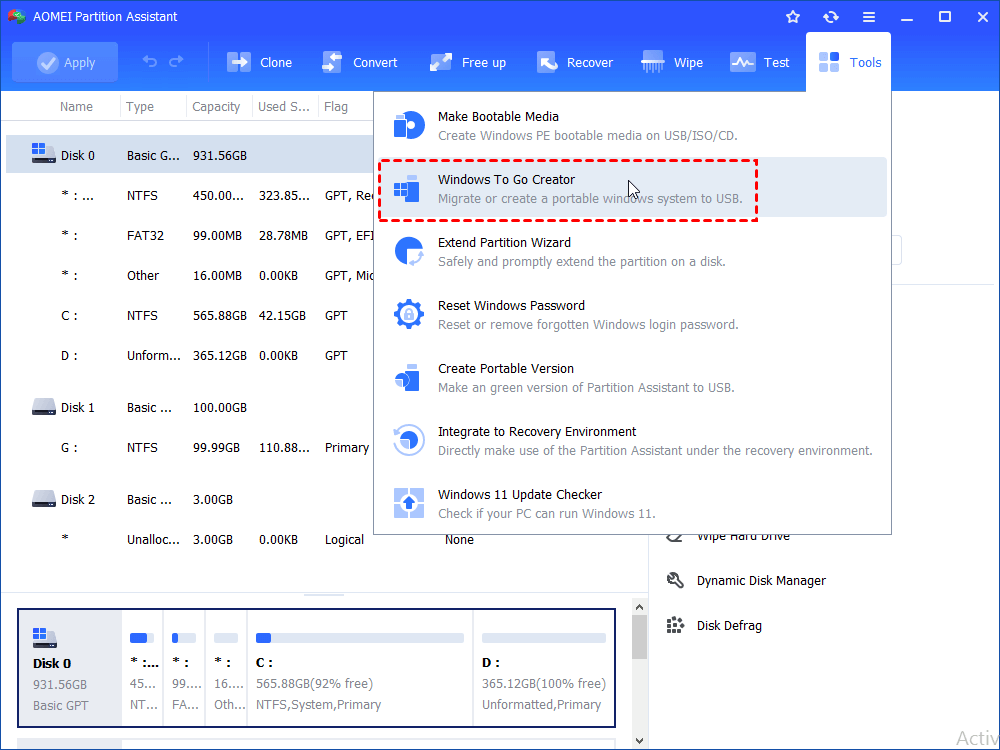Click the Capacity column header
This screenshot has width=1000, height=750.
[216, 107]
